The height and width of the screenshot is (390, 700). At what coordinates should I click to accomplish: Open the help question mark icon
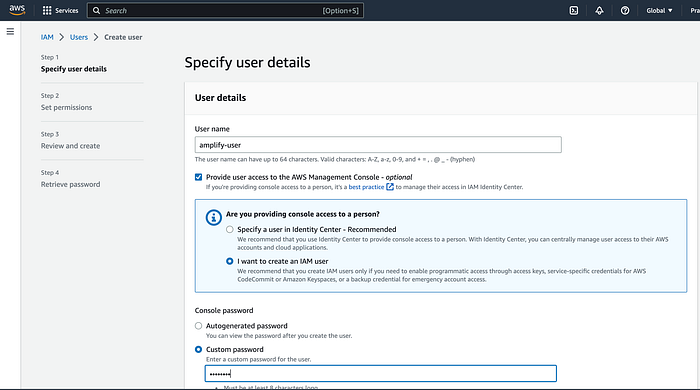tap(625, 10)
